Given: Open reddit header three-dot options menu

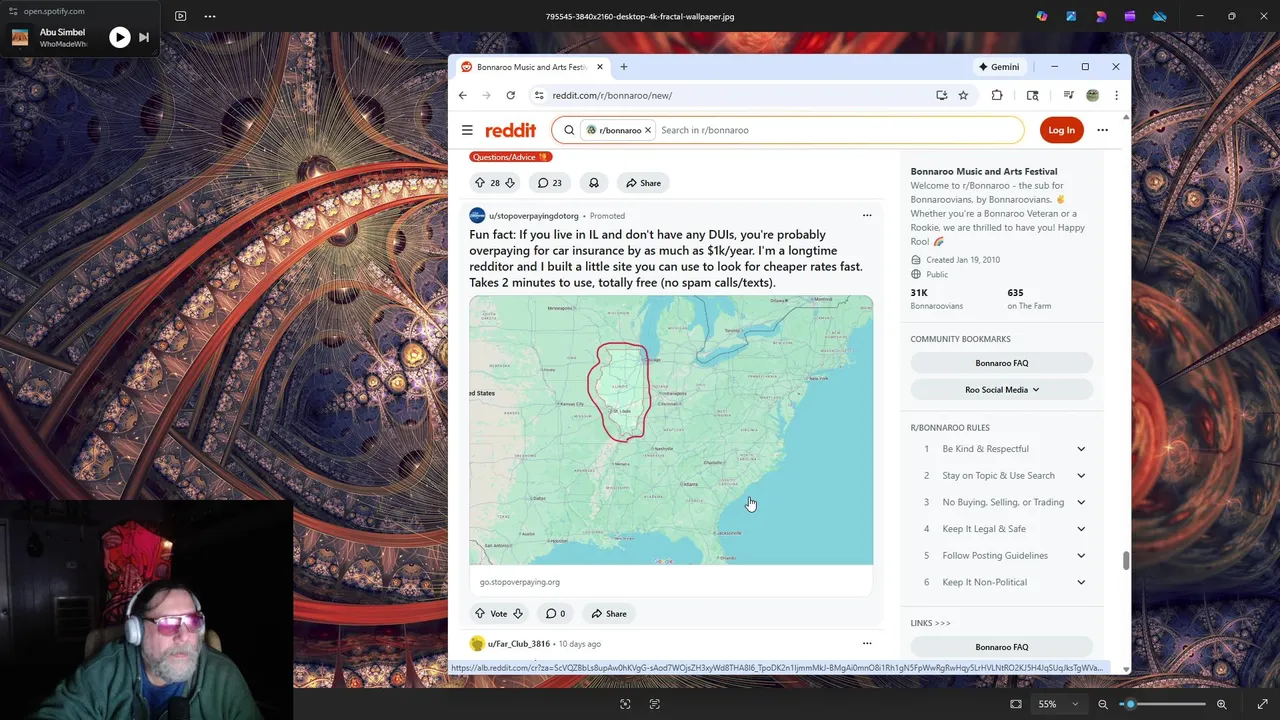Looking at the screenshot, I should click(1102, 130).
